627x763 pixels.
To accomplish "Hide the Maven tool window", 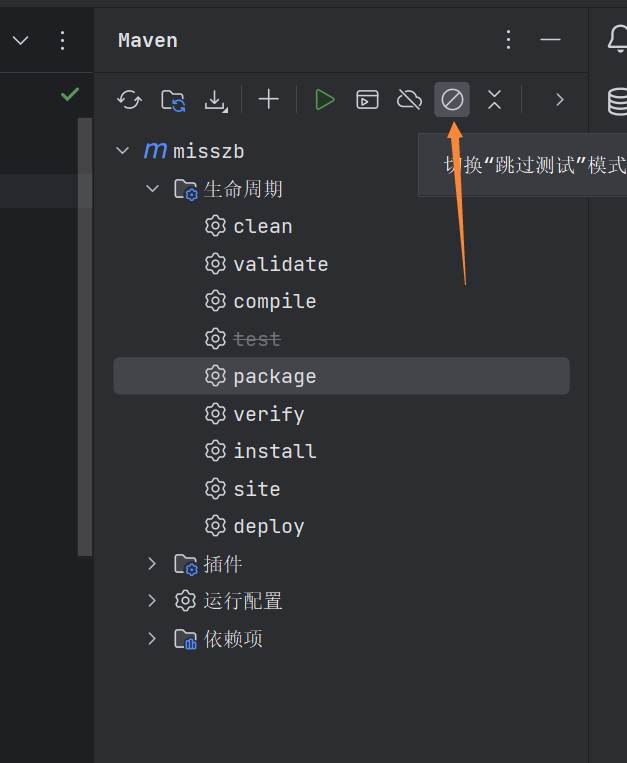I will coord(551,39).
